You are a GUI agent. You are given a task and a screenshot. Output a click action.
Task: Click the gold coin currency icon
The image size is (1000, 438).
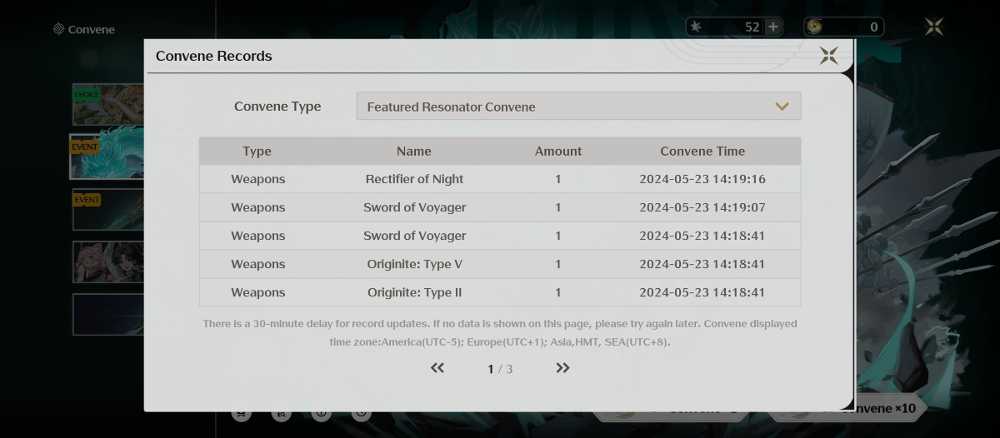(x=813, y=27)
